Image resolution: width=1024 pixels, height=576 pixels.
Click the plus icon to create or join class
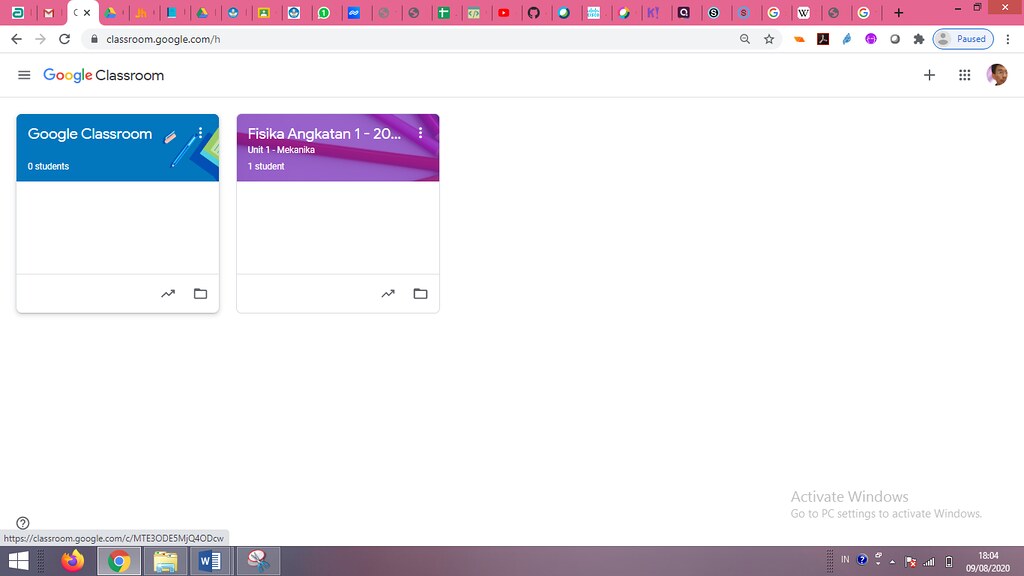click(x=929, y=75)
